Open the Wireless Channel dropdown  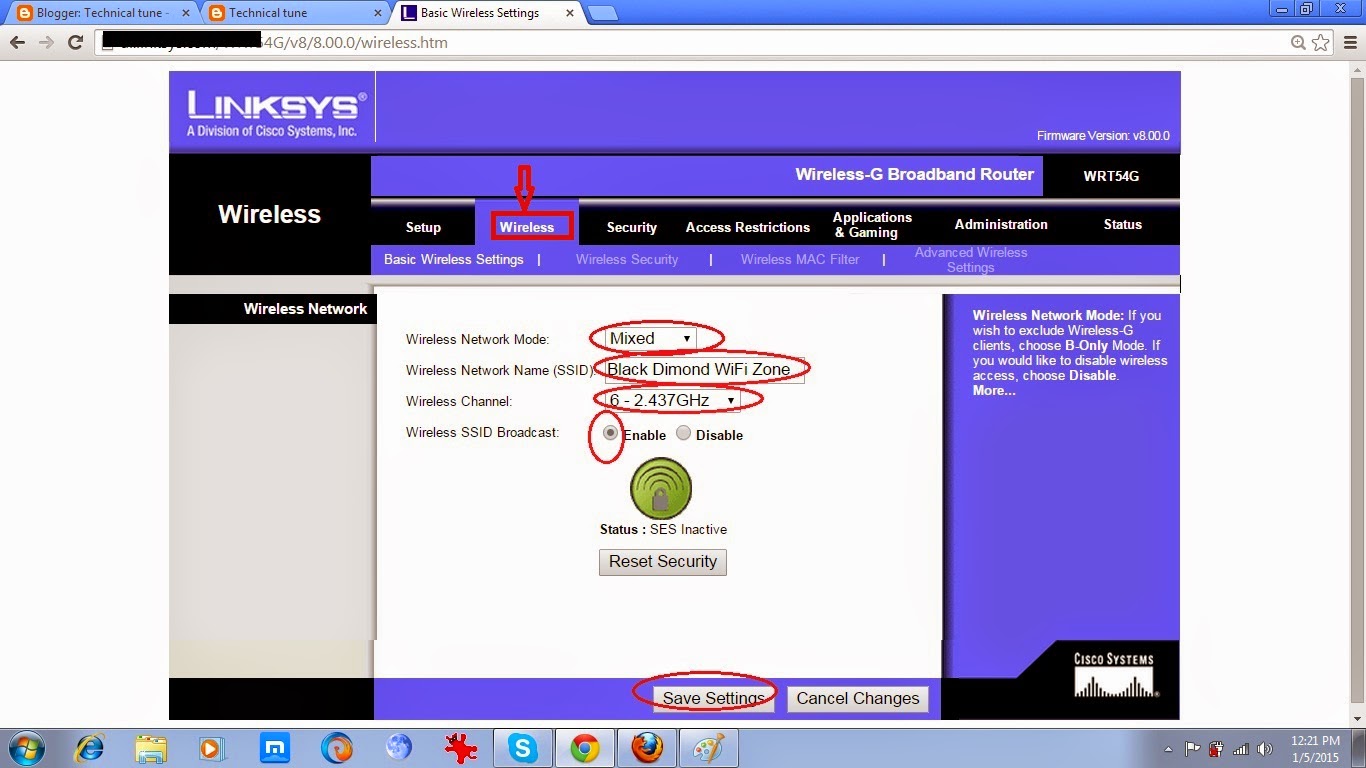(672, 401)
